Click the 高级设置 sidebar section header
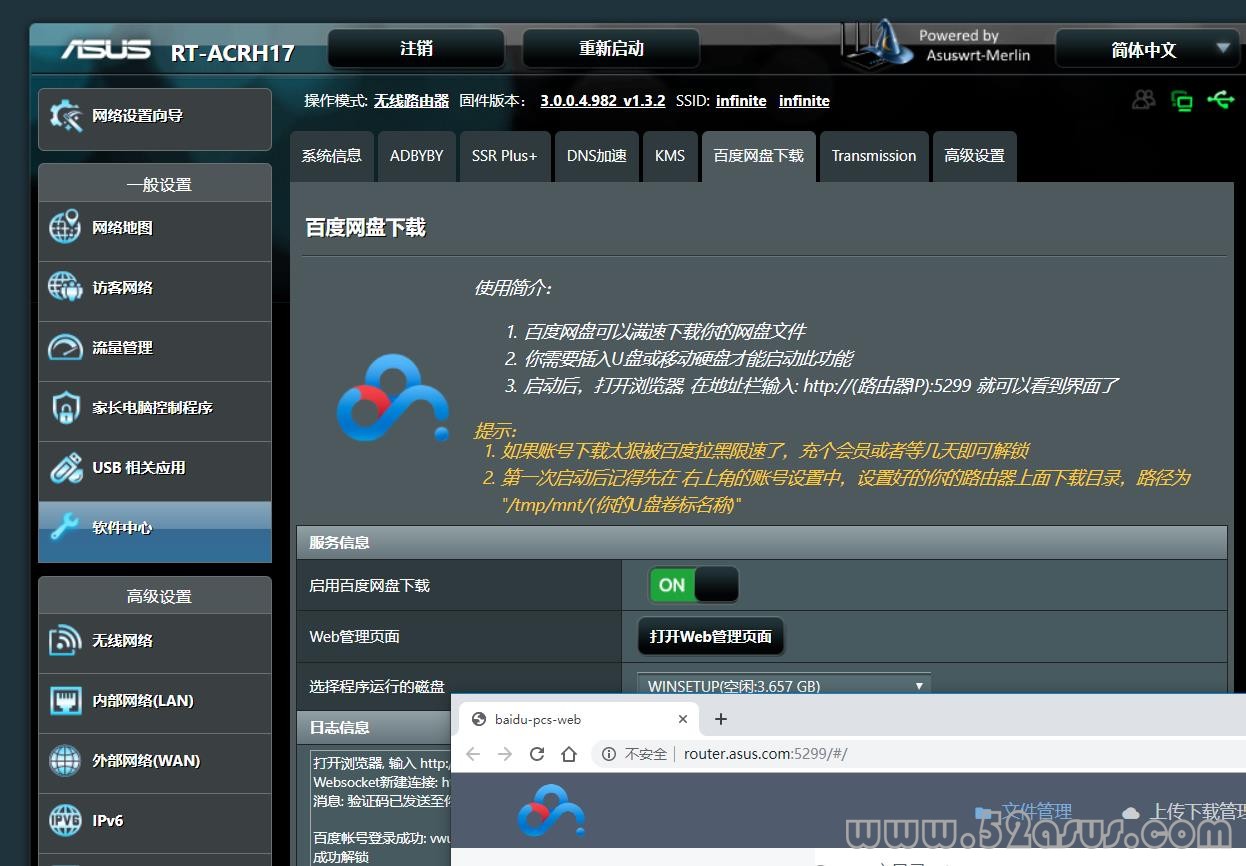The image size is (1246, 866). pos(155,596)
